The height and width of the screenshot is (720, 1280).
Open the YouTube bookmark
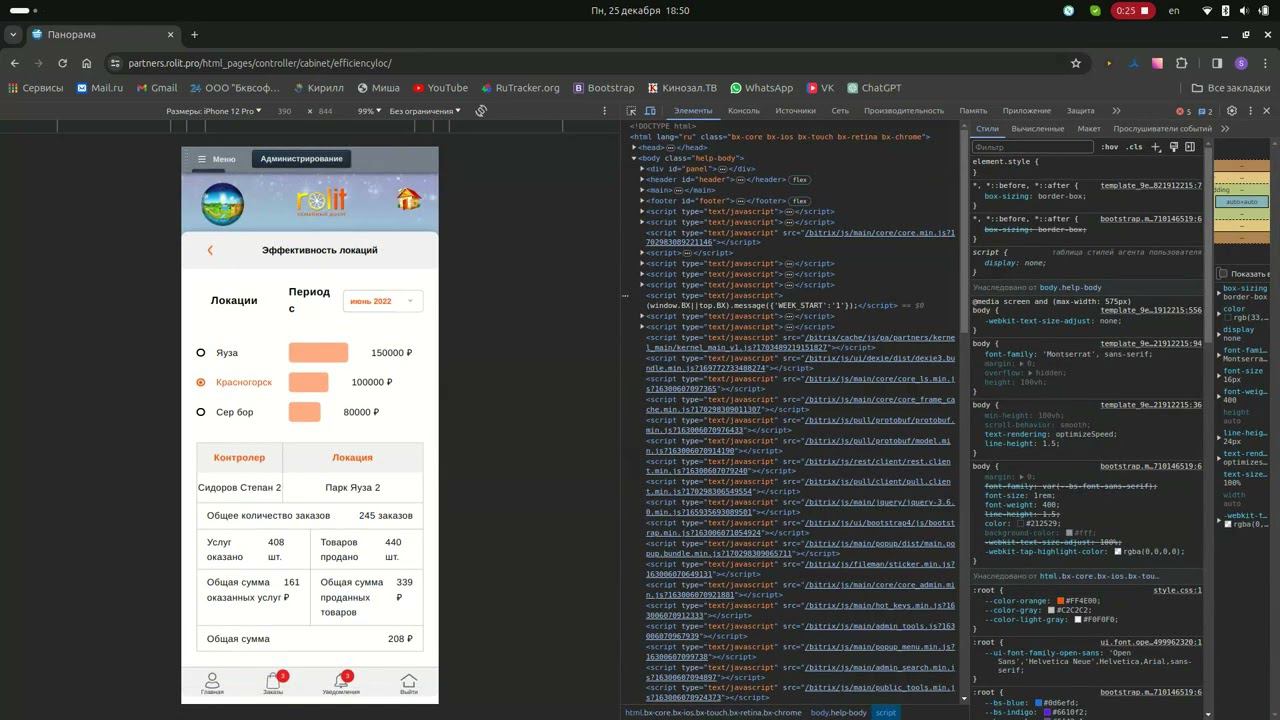(x=440, y=88)
